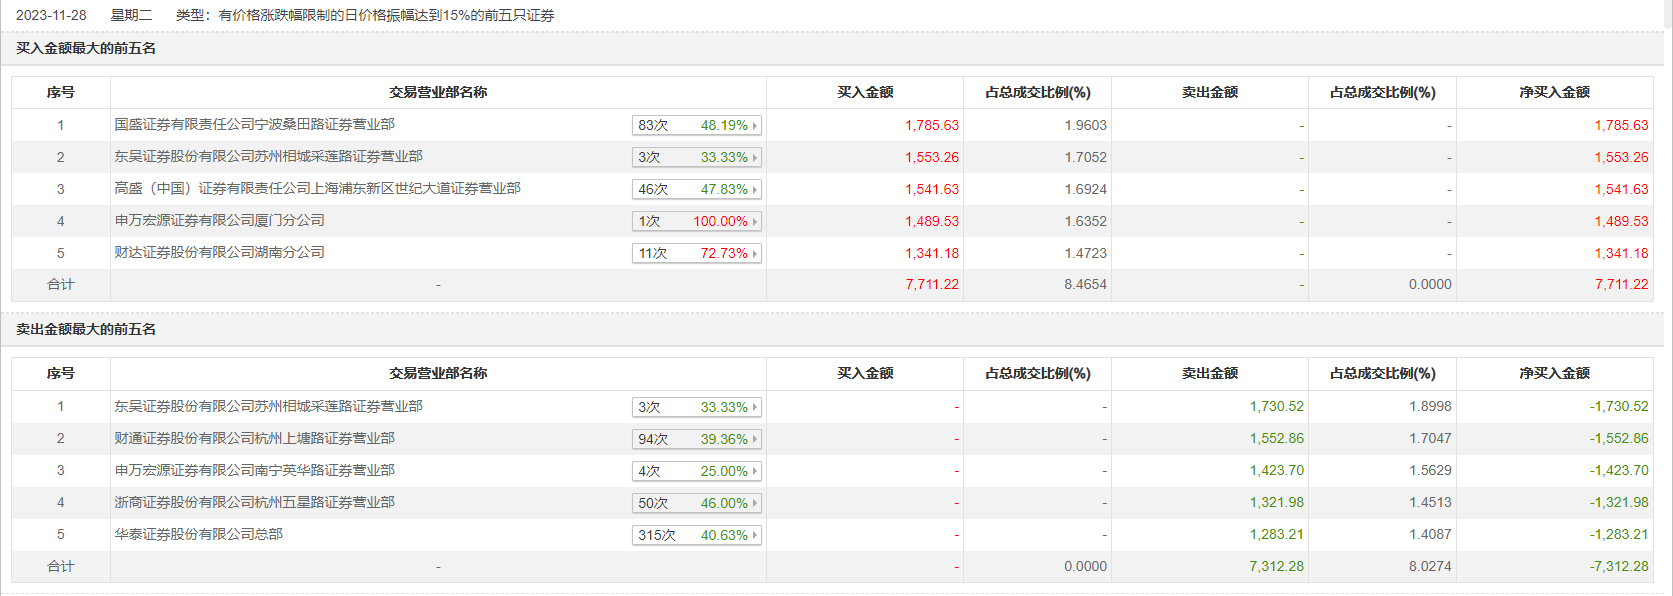Click 净买入金额 column header in sell table

[1554, 373]
